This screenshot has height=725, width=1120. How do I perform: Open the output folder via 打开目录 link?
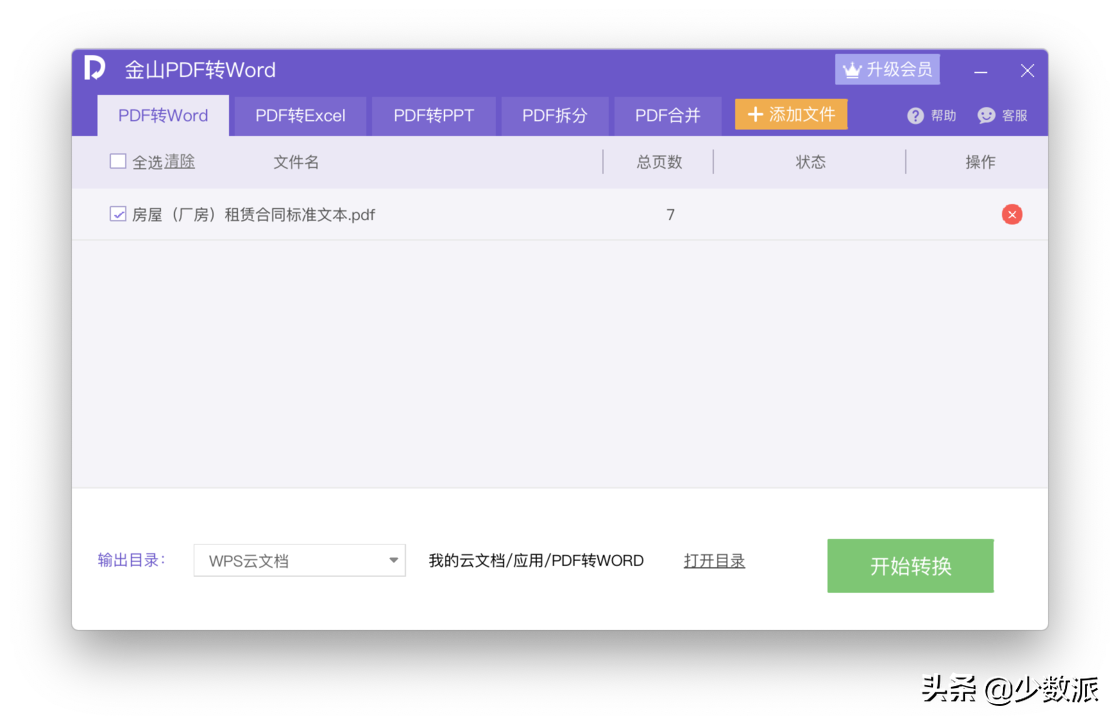tap(714, 561)
